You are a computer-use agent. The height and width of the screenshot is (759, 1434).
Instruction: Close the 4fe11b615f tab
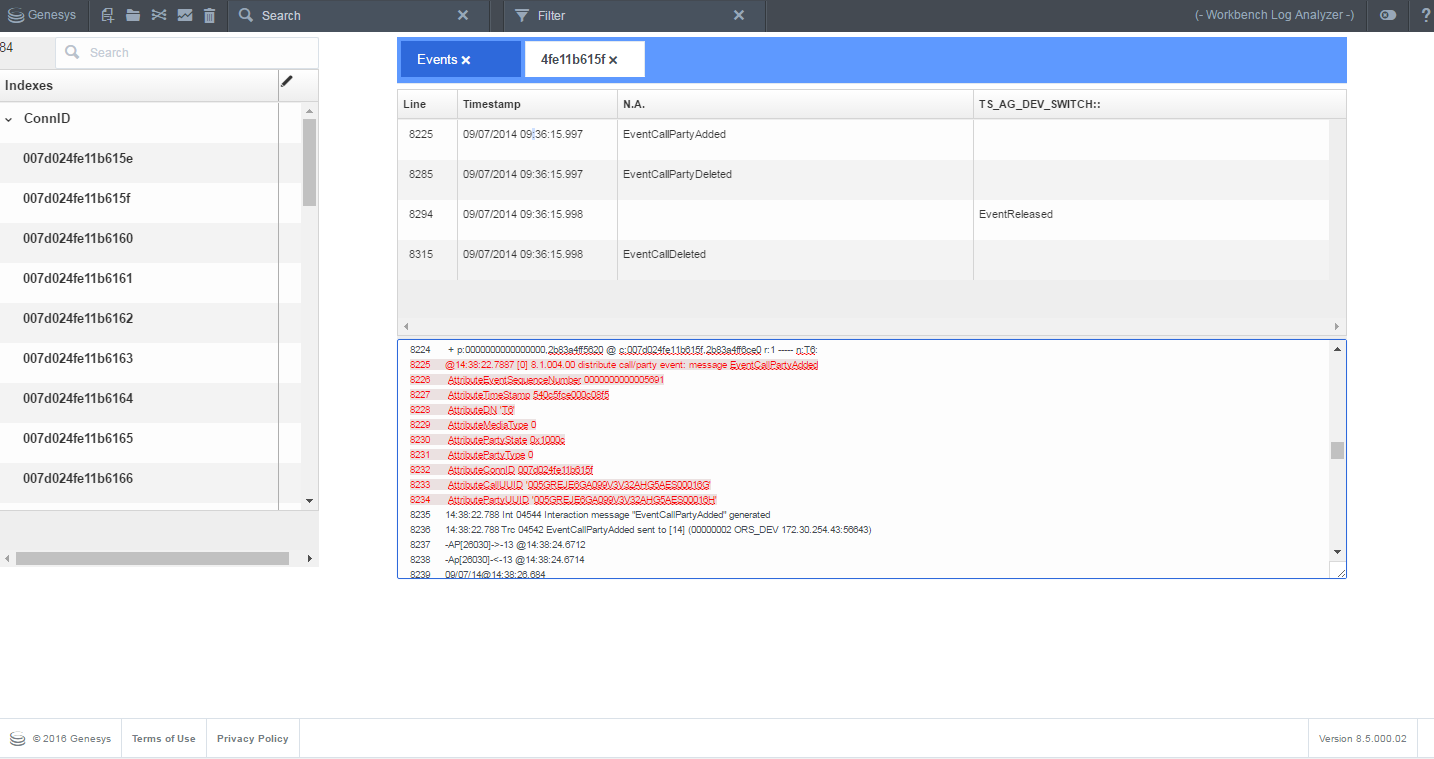pos(613,60)
